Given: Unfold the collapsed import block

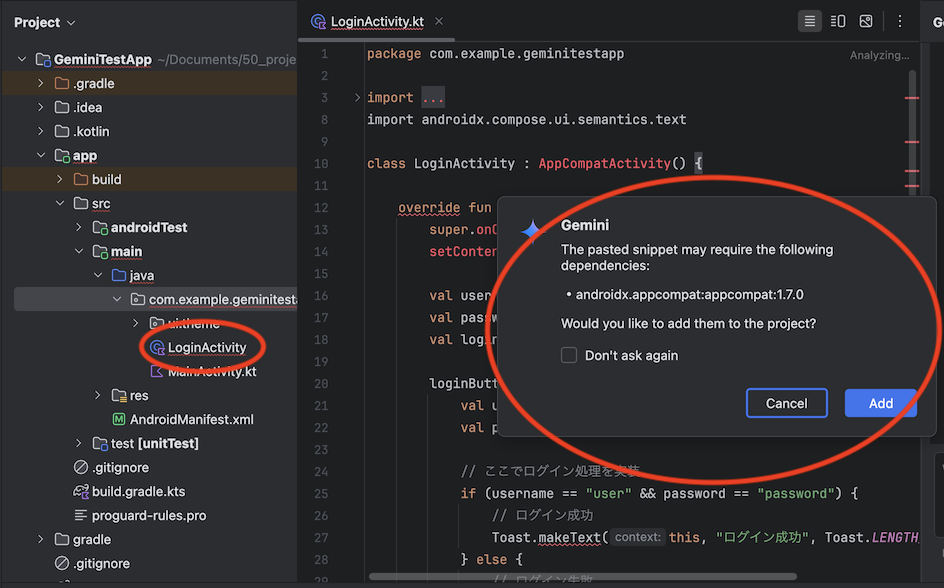Looking at the screenshot, I should (x=357, y=97).
